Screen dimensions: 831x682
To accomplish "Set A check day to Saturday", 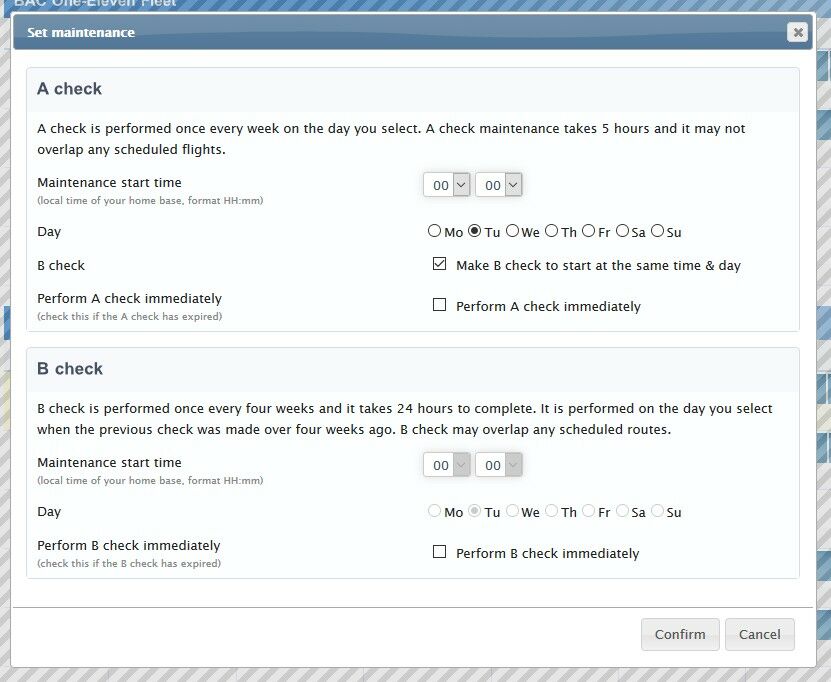I will [622, 232].
